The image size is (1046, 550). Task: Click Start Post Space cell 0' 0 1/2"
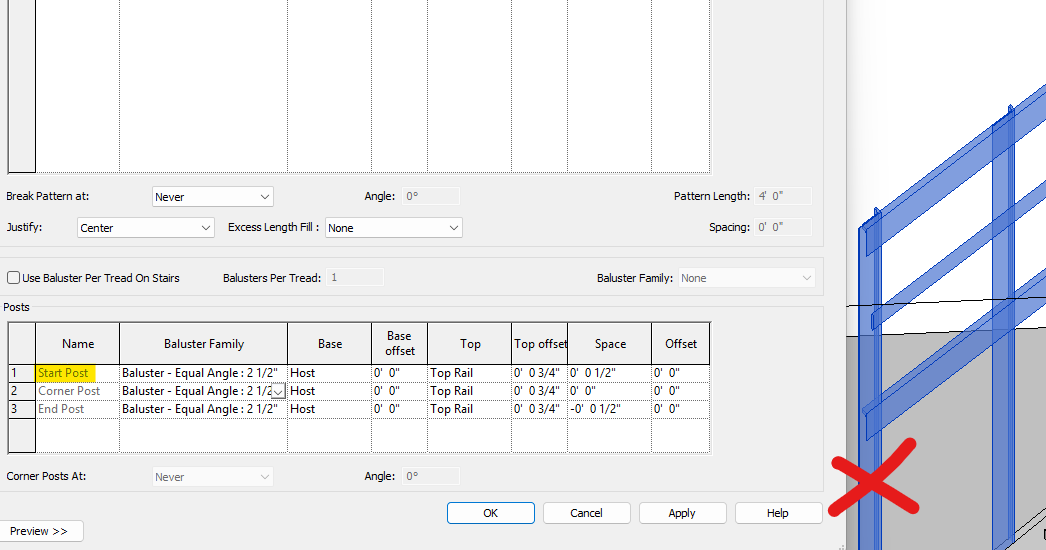pos(610,373)
